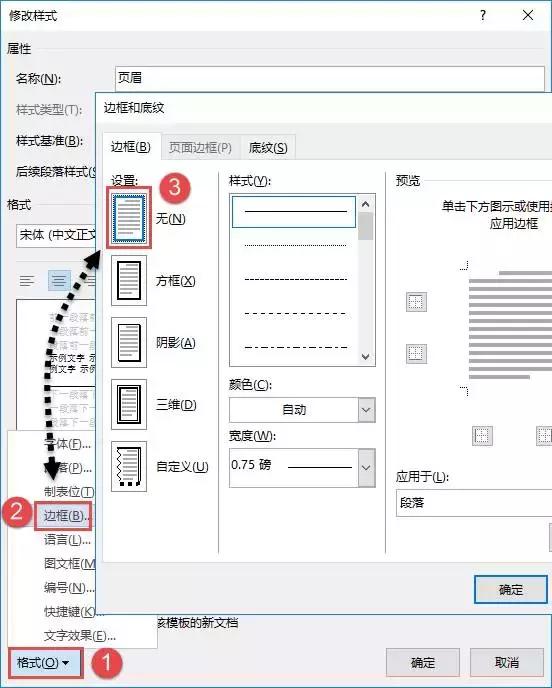Click 确定 in the Modify Style dialog

[423, 663]
